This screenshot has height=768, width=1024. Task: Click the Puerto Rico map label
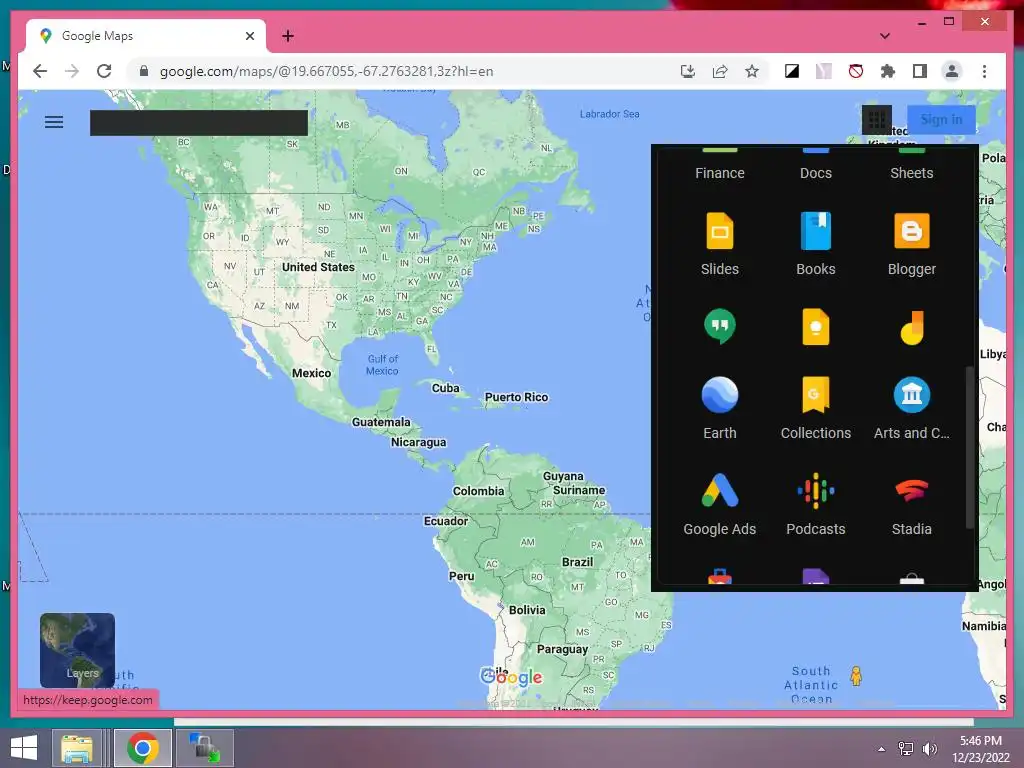coord(516,397)
